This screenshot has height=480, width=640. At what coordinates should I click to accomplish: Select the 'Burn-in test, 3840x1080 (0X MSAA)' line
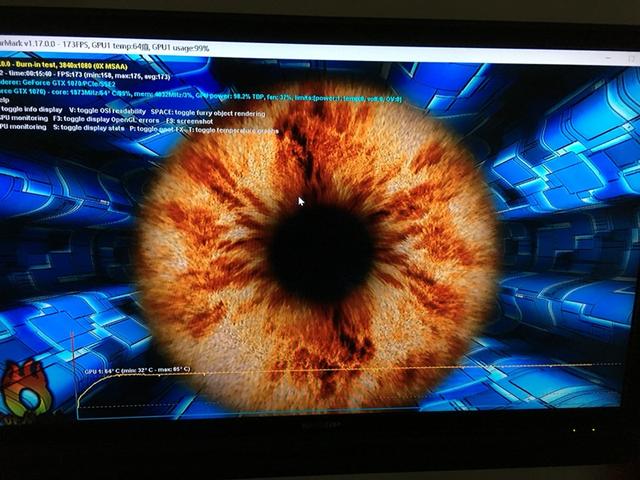click(63, 65)
